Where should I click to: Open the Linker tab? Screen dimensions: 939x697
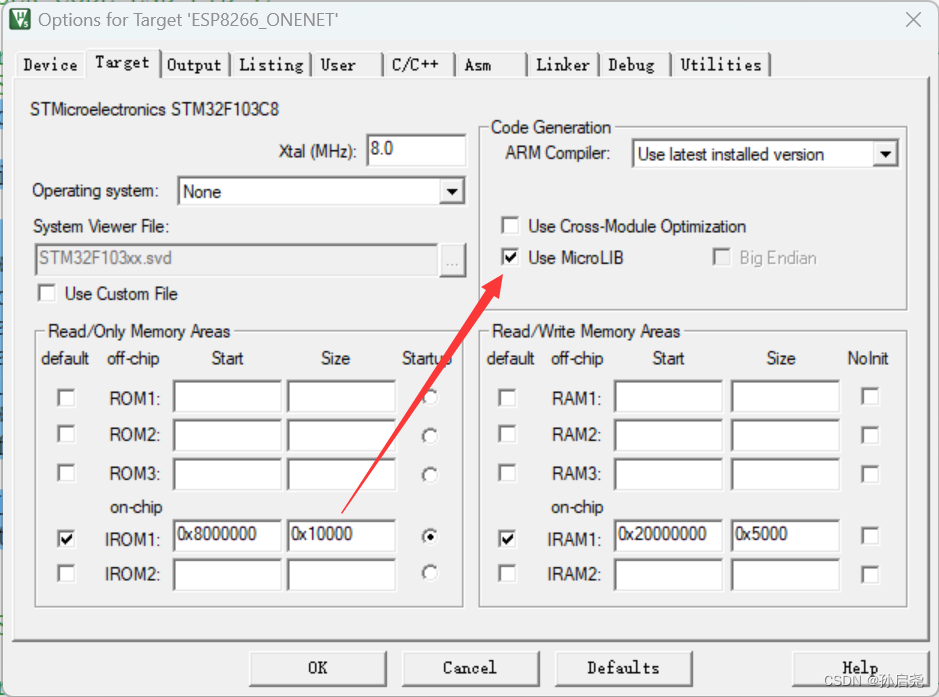562,65
